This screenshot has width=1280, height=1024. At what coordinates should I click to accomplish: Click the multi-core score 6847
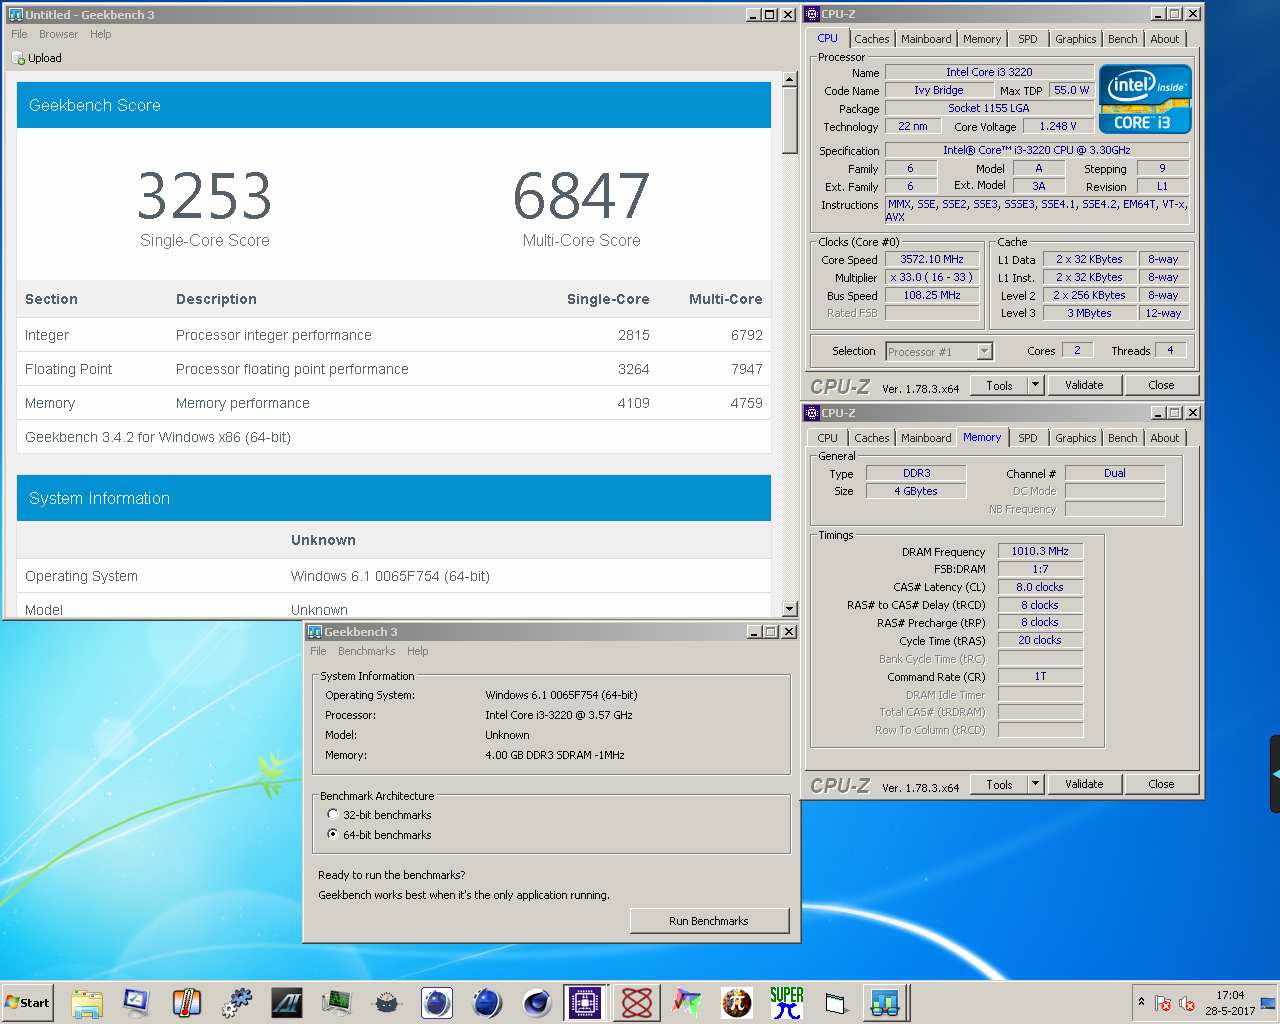pyautogui.click(x=581, y=196)
